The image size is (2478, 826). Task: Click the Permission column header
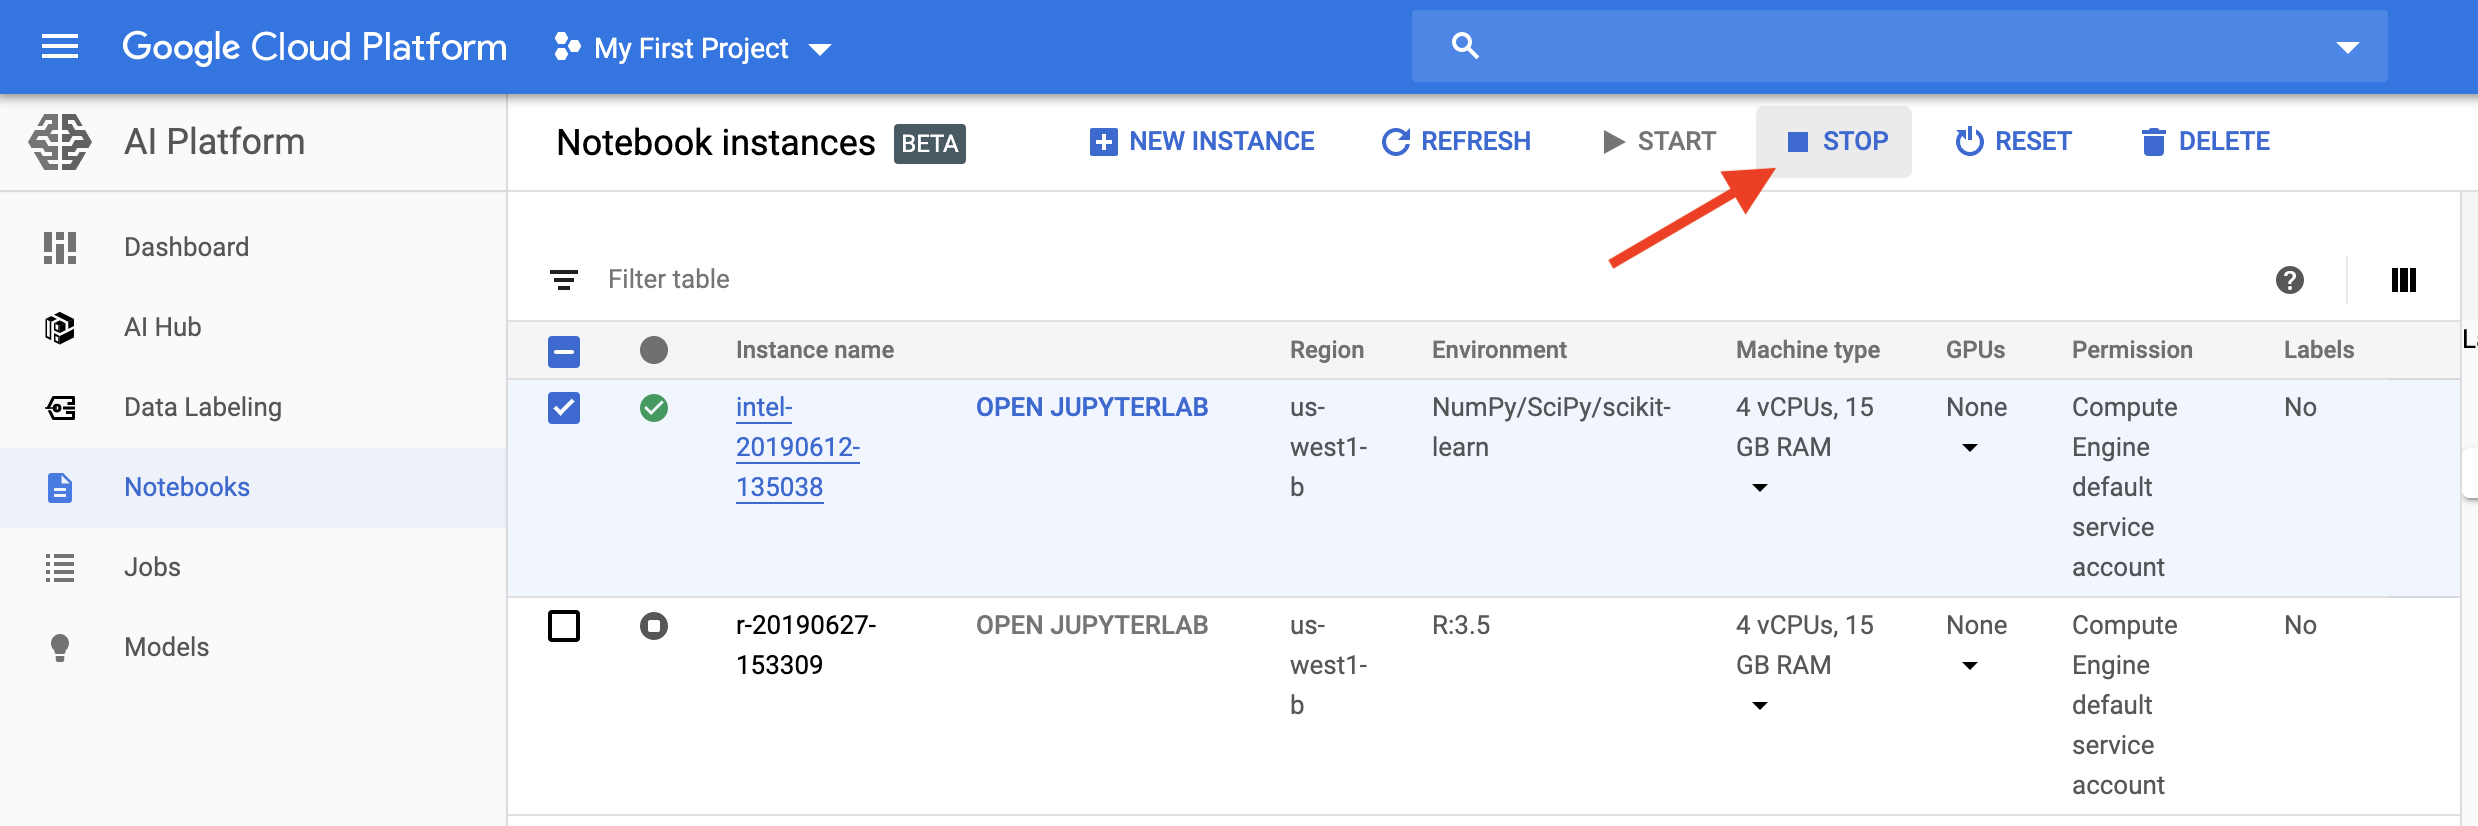2132,350
